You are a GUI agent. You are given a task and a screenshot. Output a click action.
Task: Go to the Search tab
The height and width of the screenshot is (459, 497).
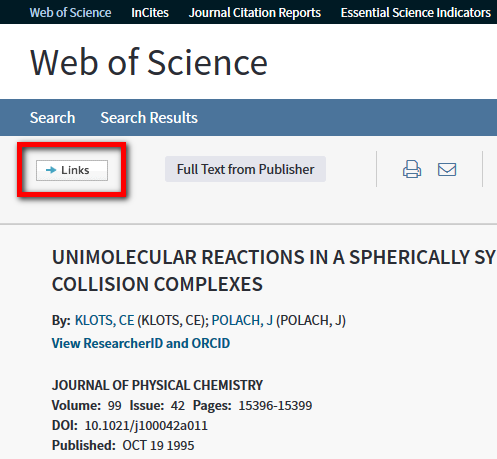[x=52, y=118]
